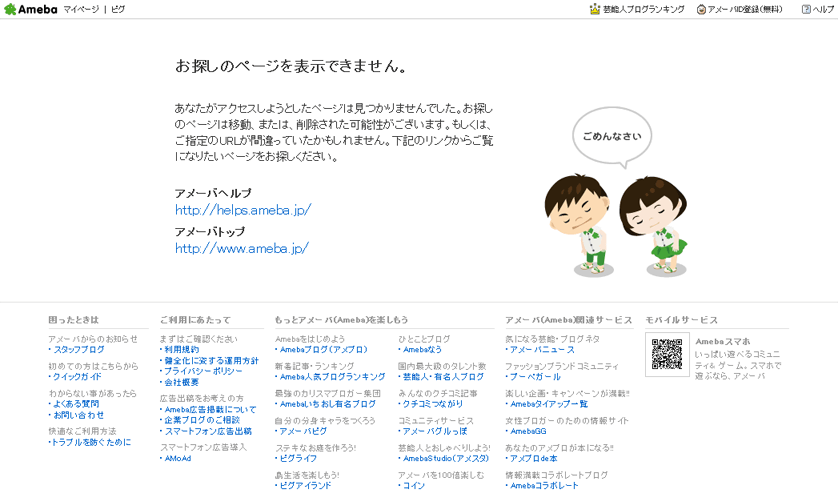Open アメーバグルっぽ link

[435, 431]
